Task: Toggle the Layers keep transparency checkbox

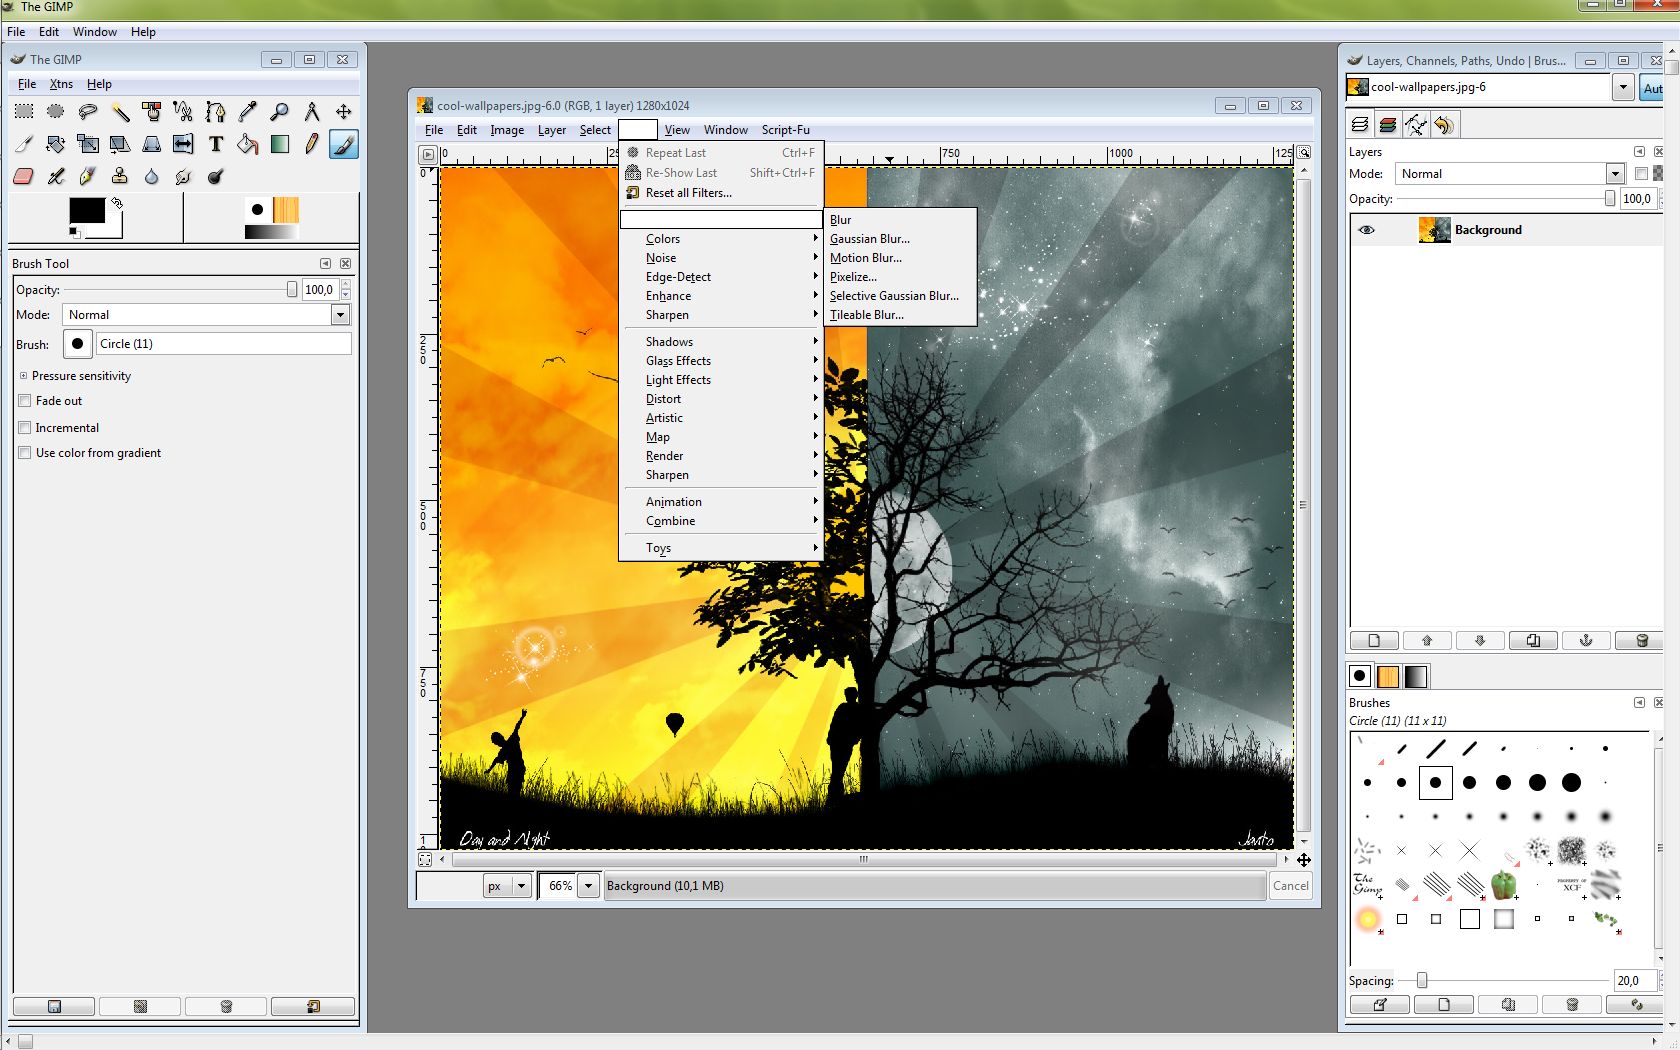Action: click(x=1641, y=174)
